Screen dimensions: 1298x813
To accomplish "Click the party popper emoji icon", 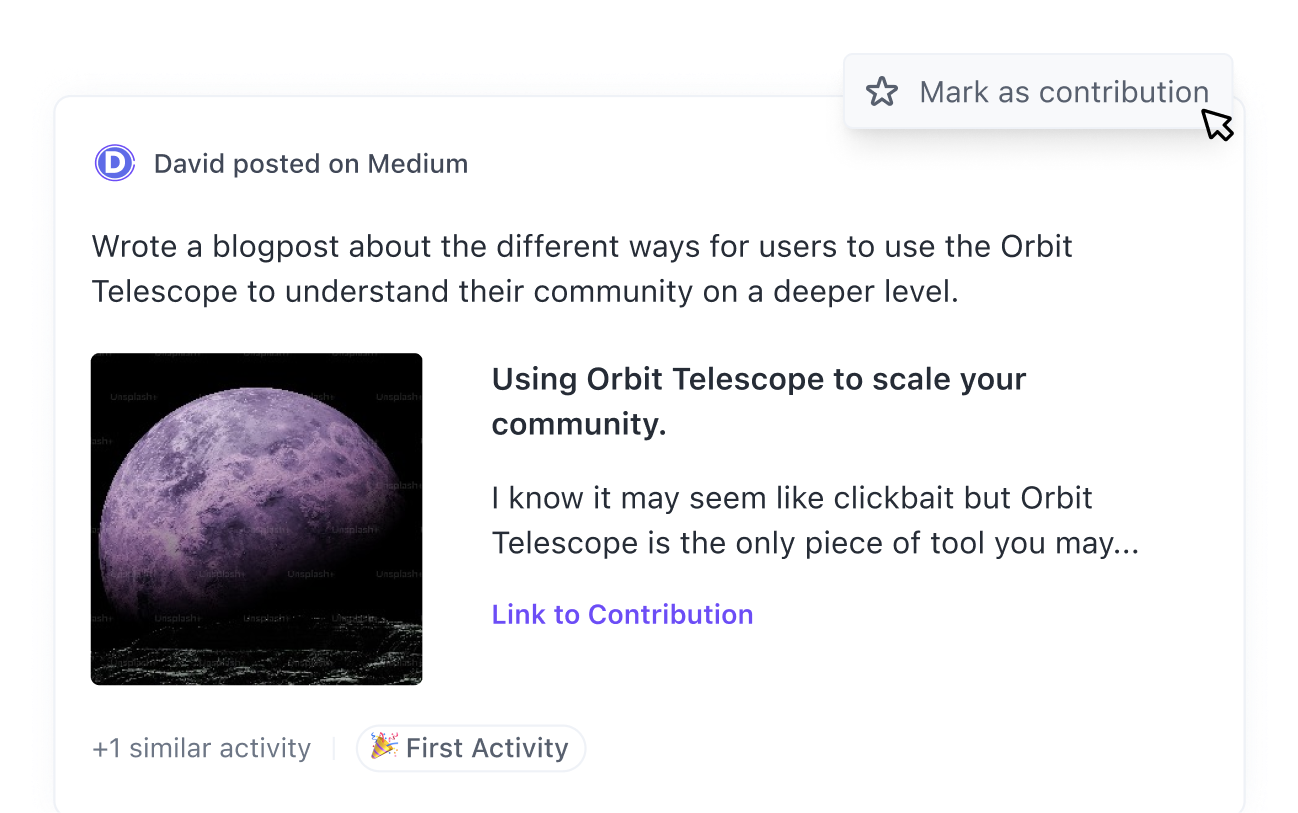I will click(x=383, y=746).
